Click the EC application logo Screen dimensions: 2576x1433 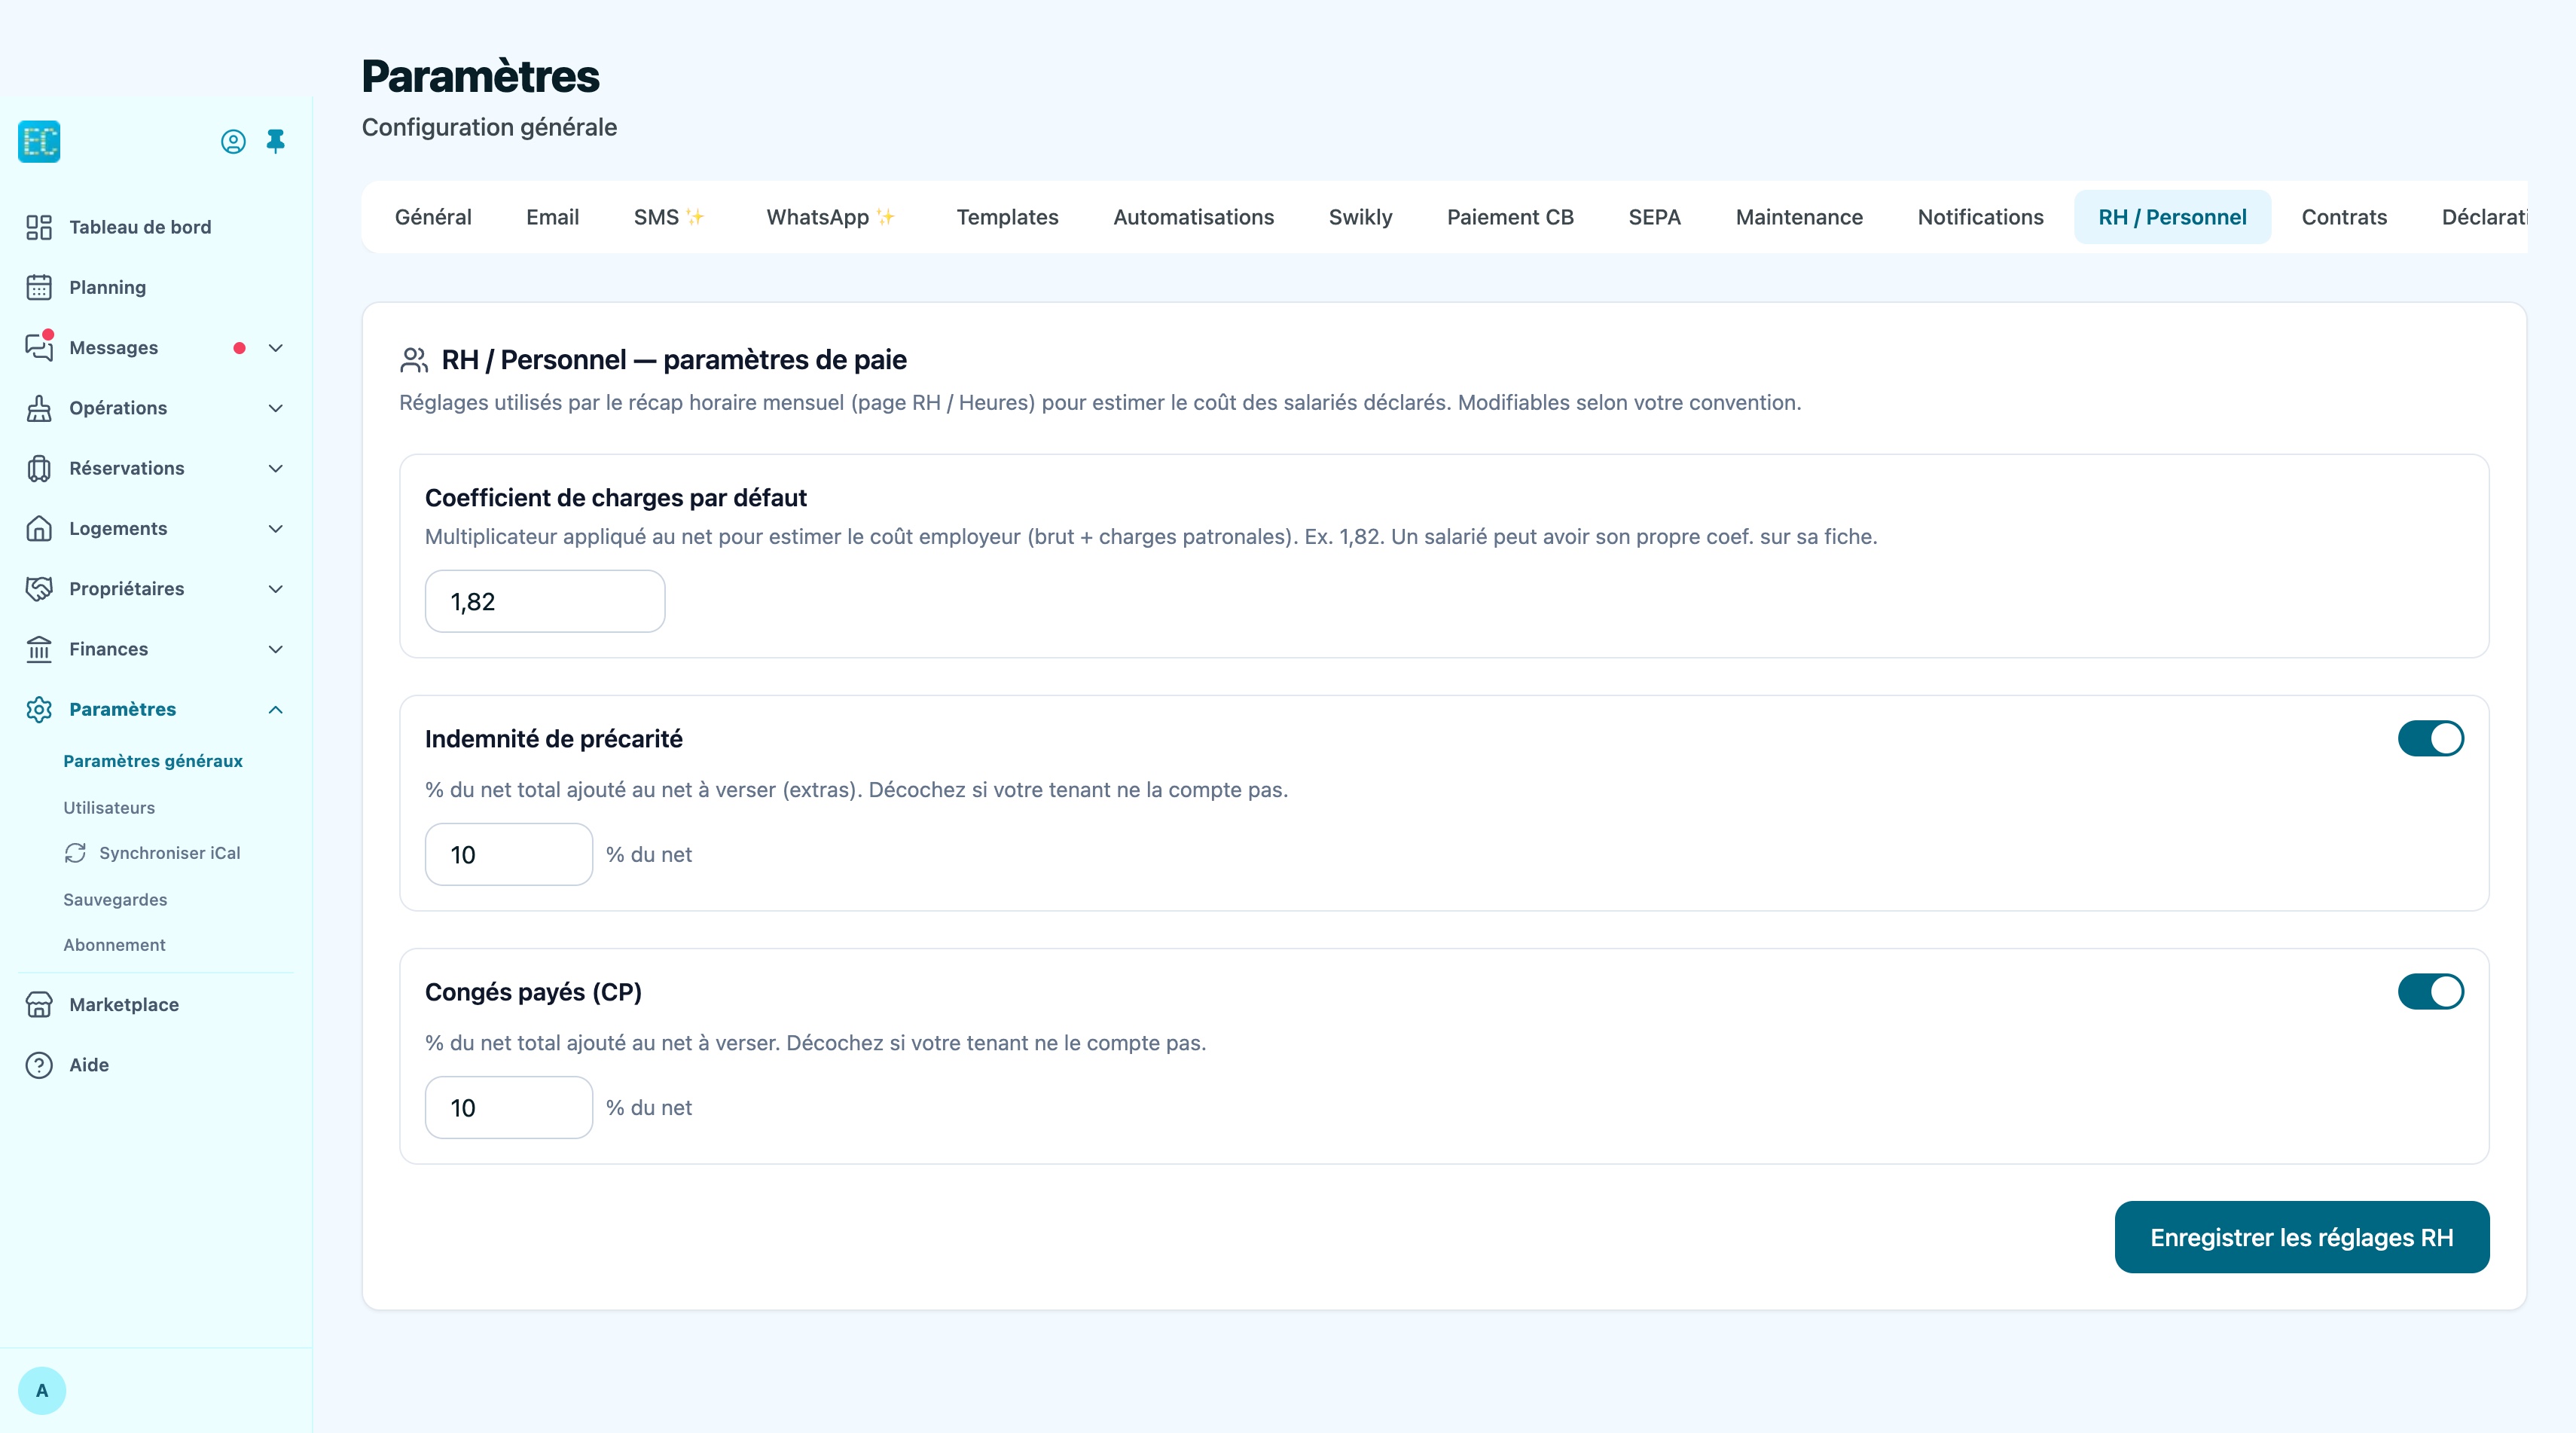(39, 141)
